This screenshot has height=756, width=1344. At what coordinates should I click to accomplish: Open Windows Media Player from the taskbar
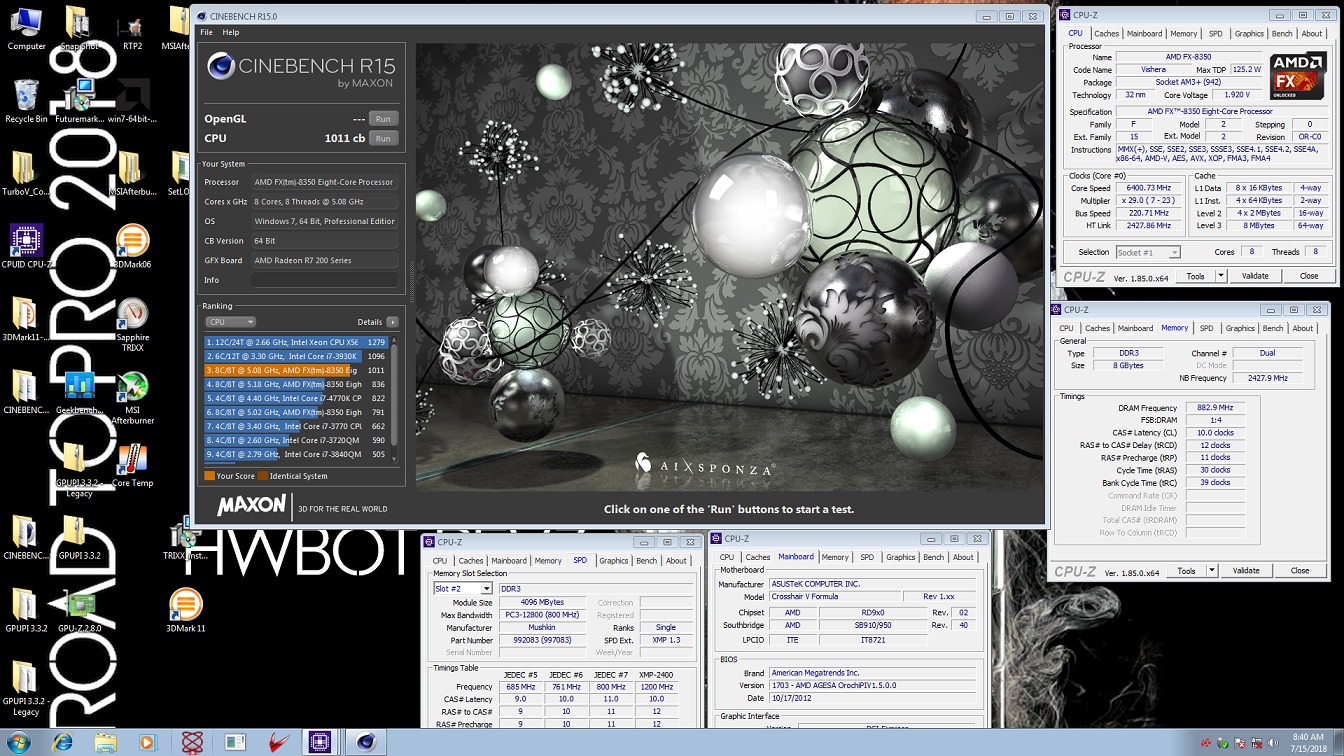click(x=148, y=742)
